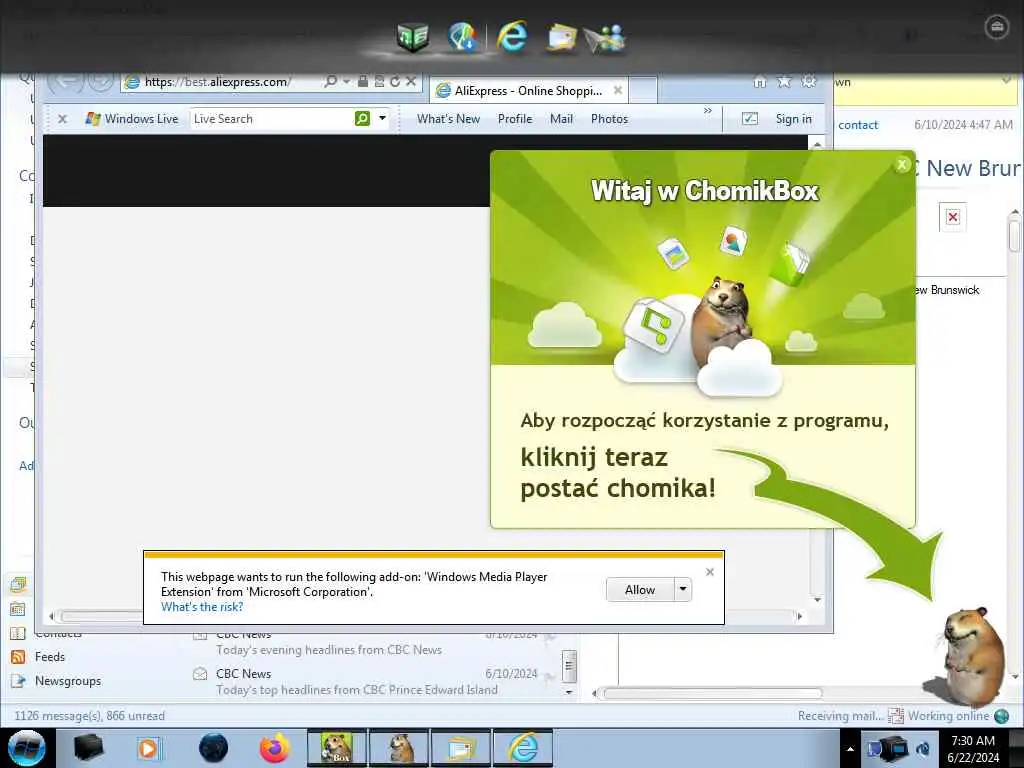Click the blocked image red X placeholder
The image size is (1024, 768).
[x=953, y=217]
